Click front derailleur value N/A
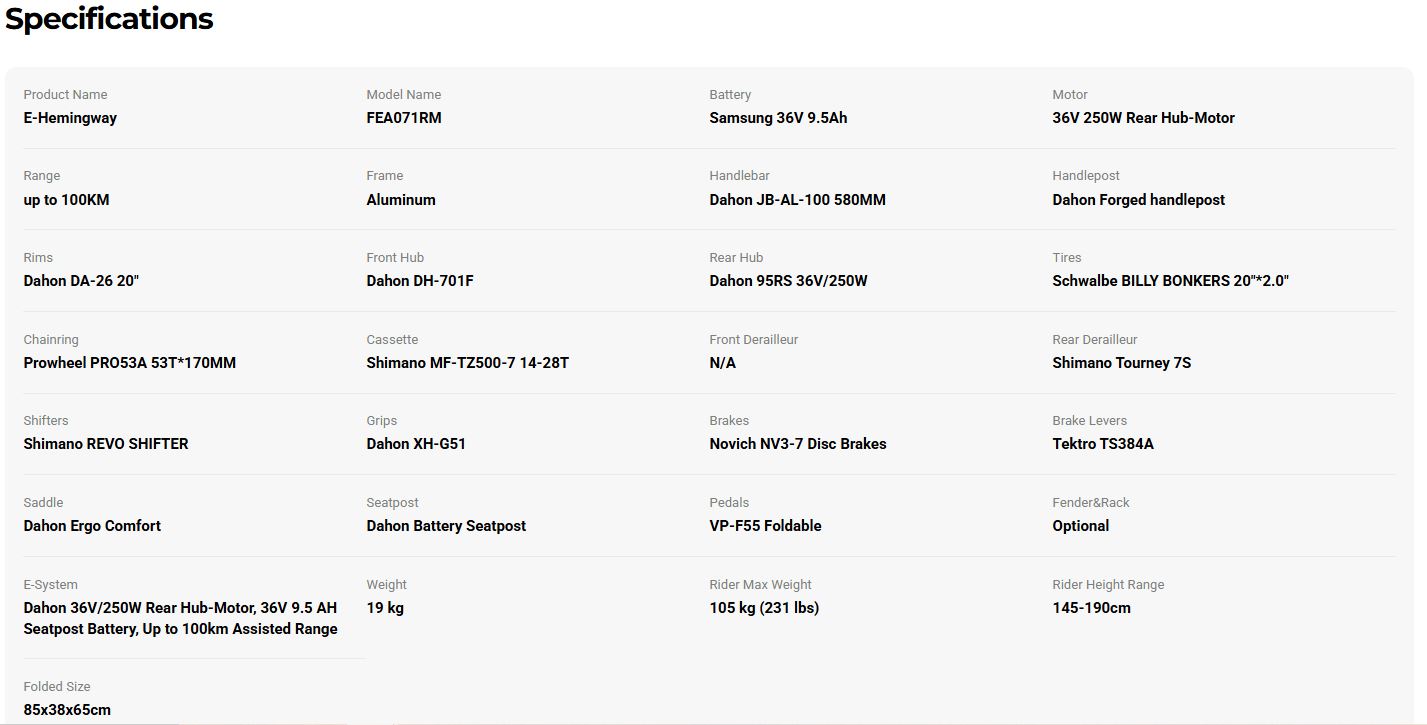Screen dimensions: 1427x725 coord(722,363)
